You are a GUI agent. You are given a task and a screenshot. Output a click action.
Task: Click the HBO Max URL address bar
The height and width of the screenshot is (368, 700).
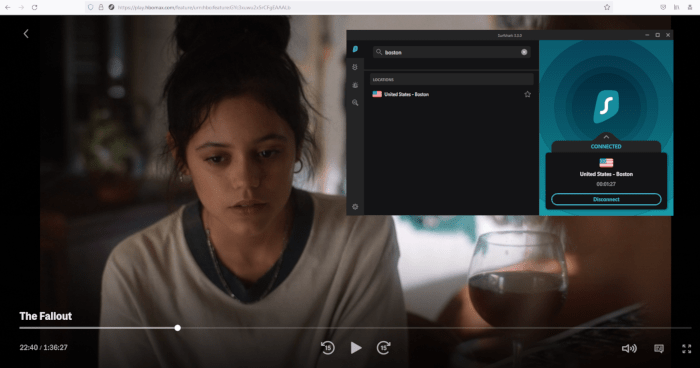click(348, 7)
